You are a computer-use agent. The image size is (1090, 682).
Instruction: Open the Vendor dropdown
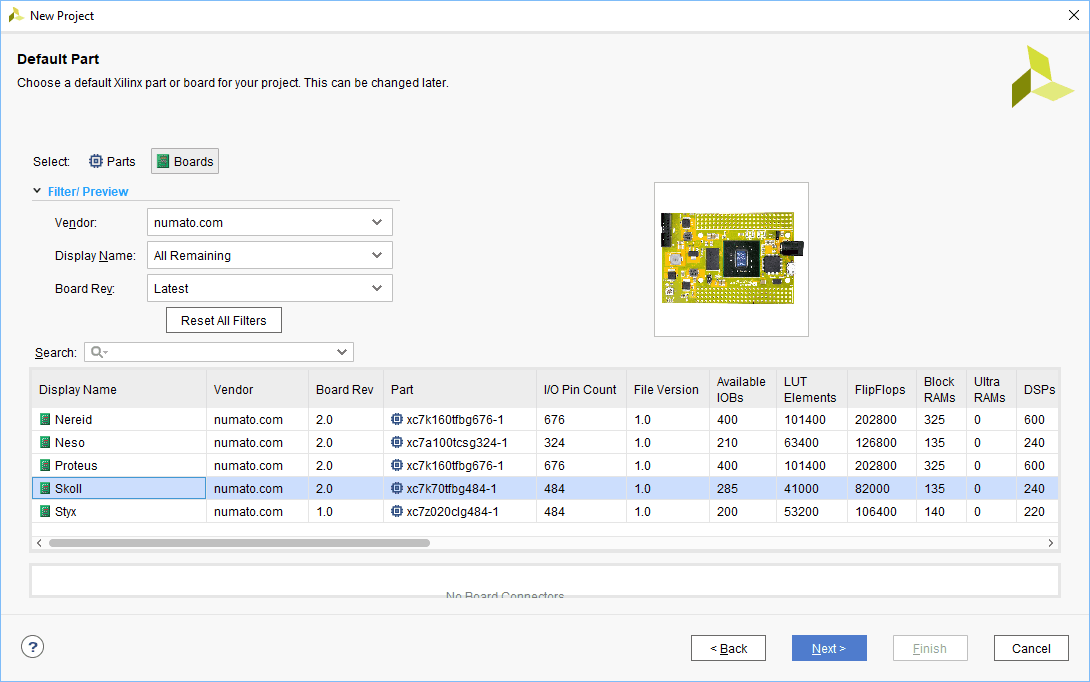click(269, 222)
